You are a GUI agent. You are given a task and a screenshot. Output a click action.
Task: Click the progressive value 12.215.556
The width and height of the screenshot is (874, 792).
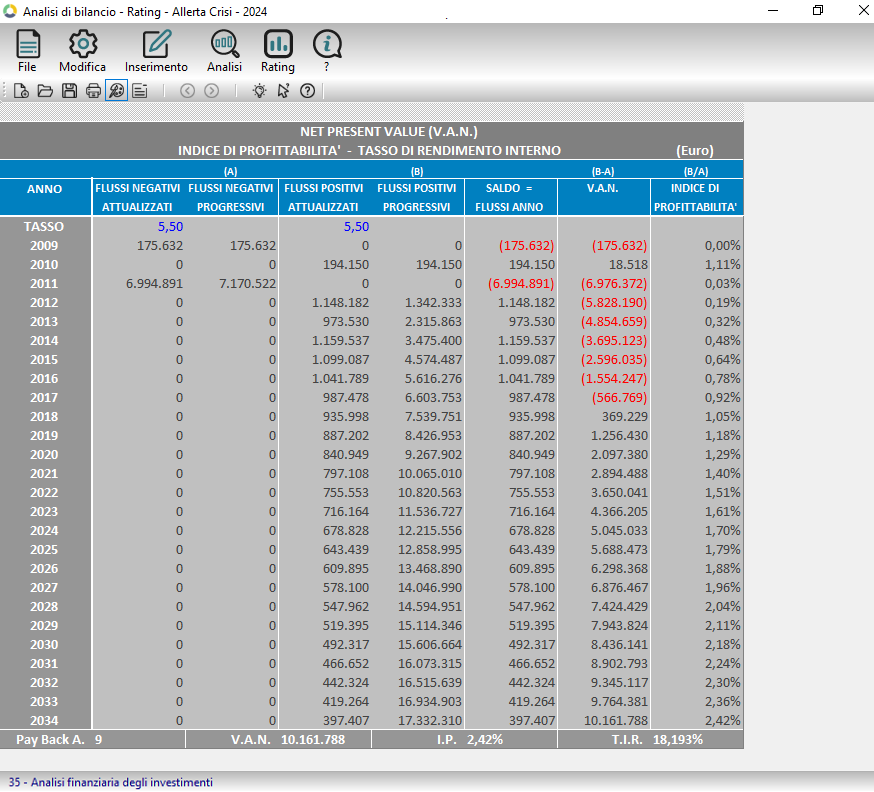430,531
